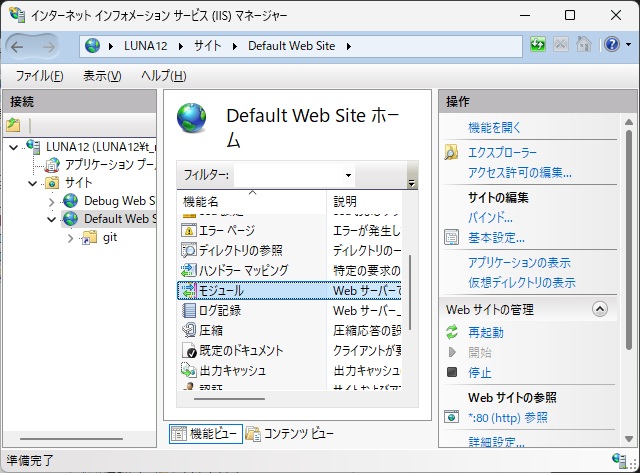
Task: Select the モジュール feature icon
Action: pyautogui.click(x=189, y=291)
